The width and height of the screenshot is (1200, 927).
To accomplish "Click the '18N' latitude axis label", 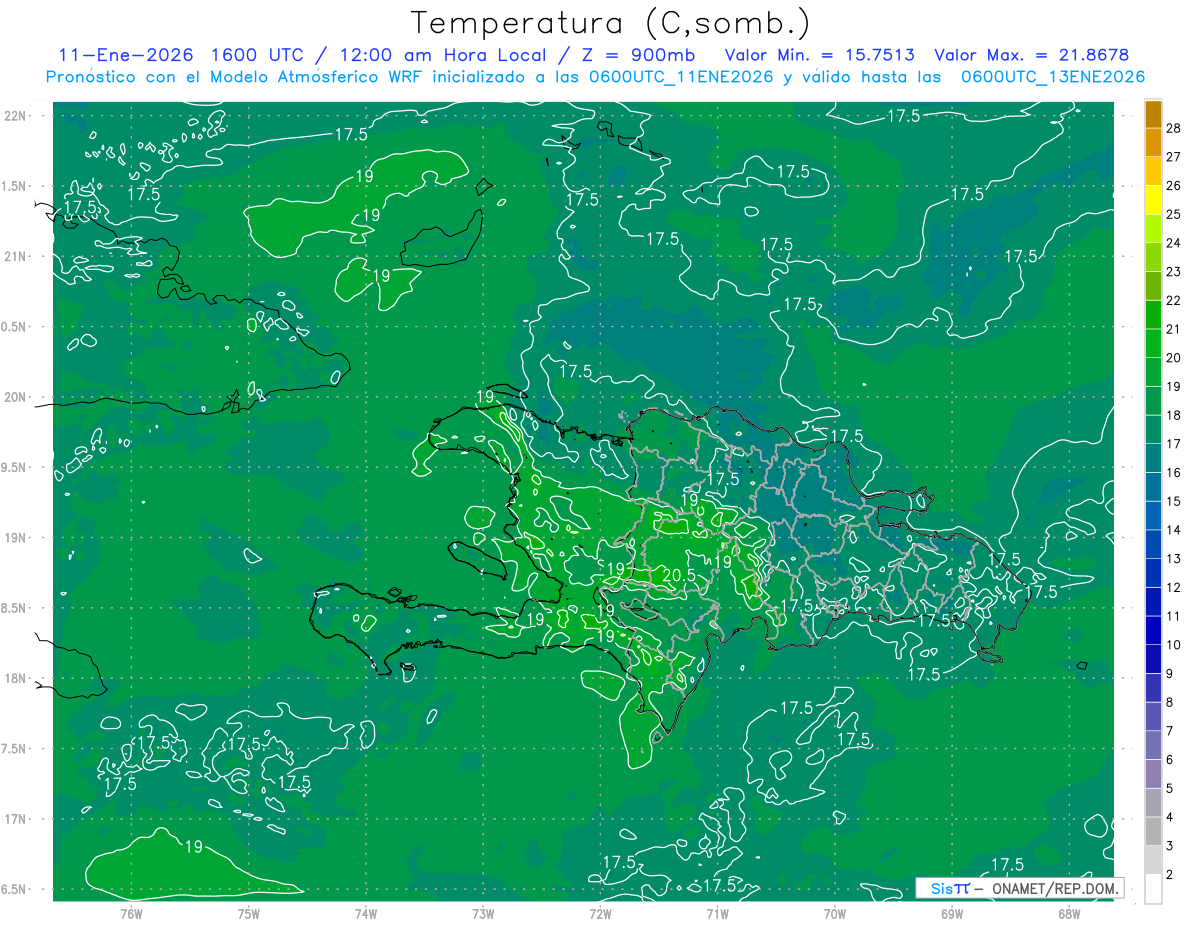I will 17,678.
